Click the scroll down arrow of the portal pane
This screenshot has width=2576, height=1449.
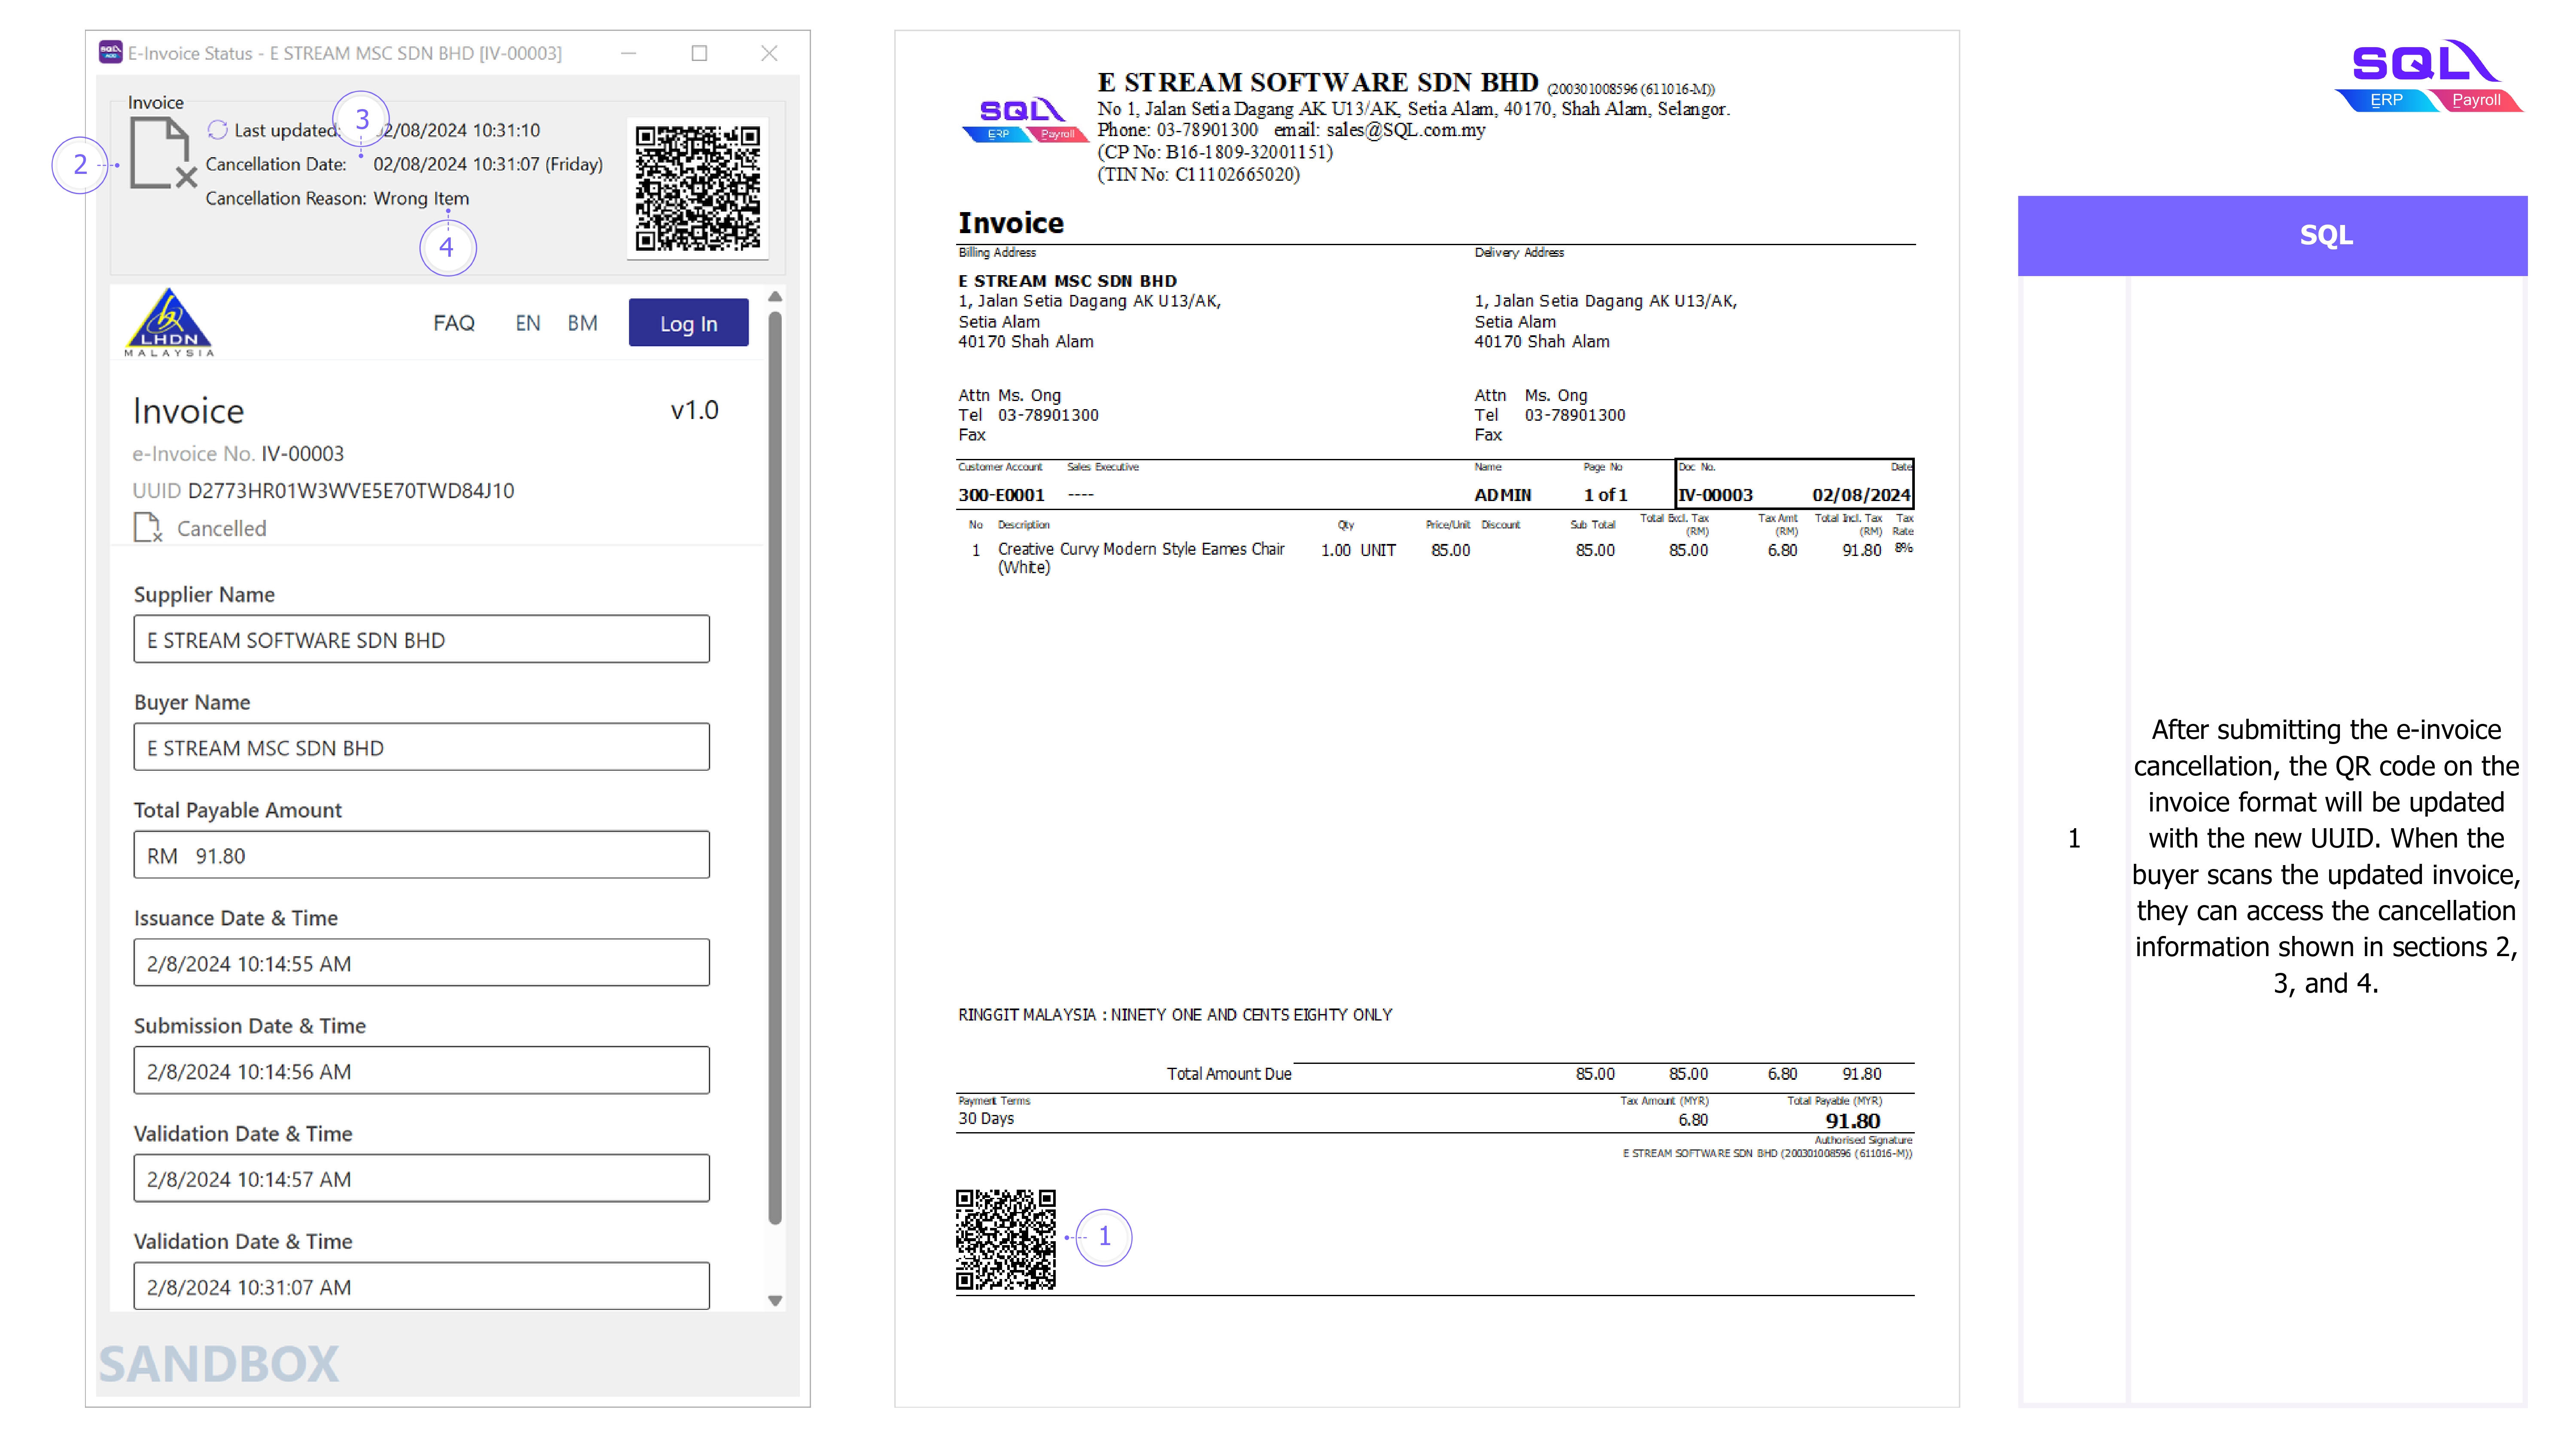point(775,1301)
